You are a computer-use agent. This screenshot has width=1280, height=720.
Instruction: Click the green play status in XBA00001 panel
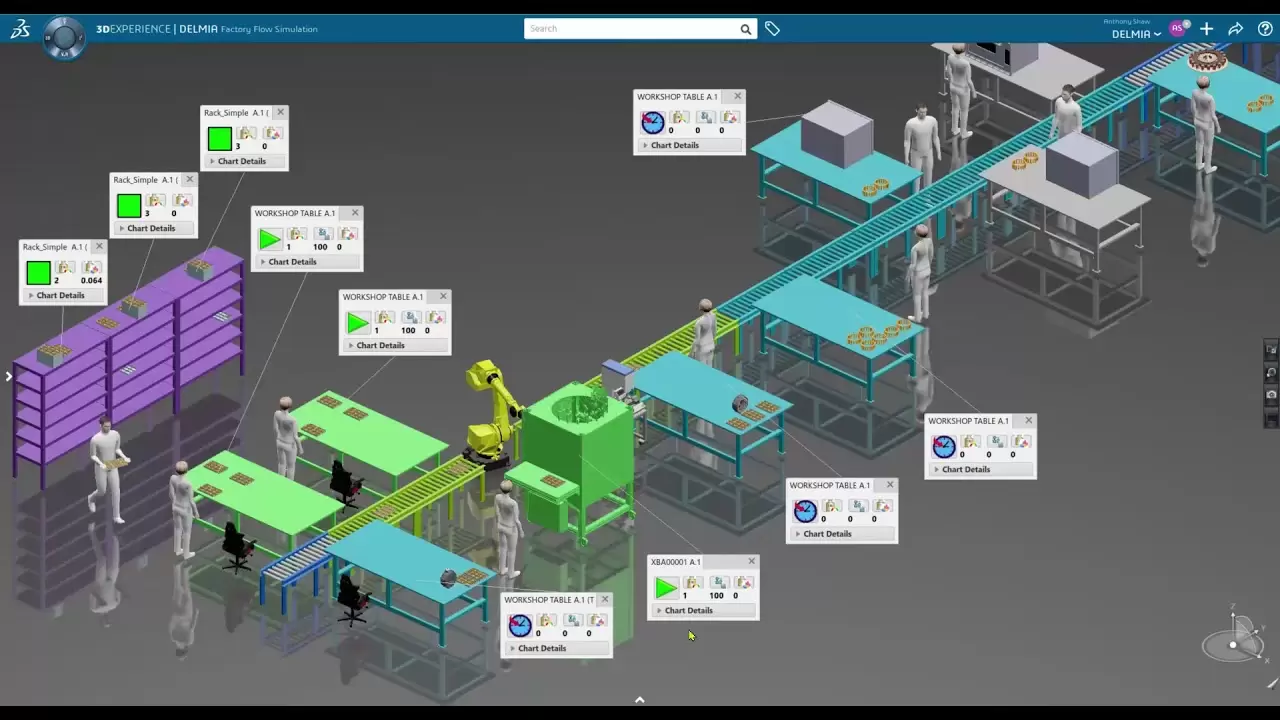(x=666, y=588)
